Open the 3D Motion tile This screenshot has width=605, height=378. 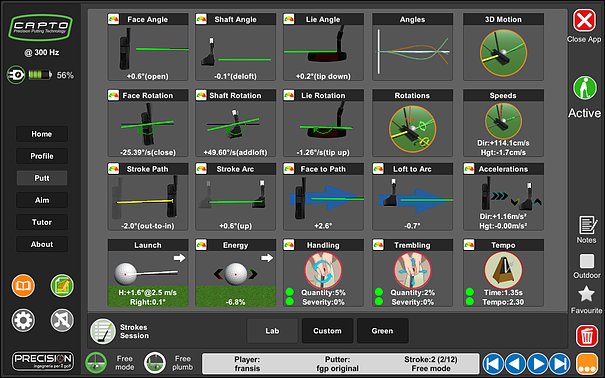coord(503,47)
